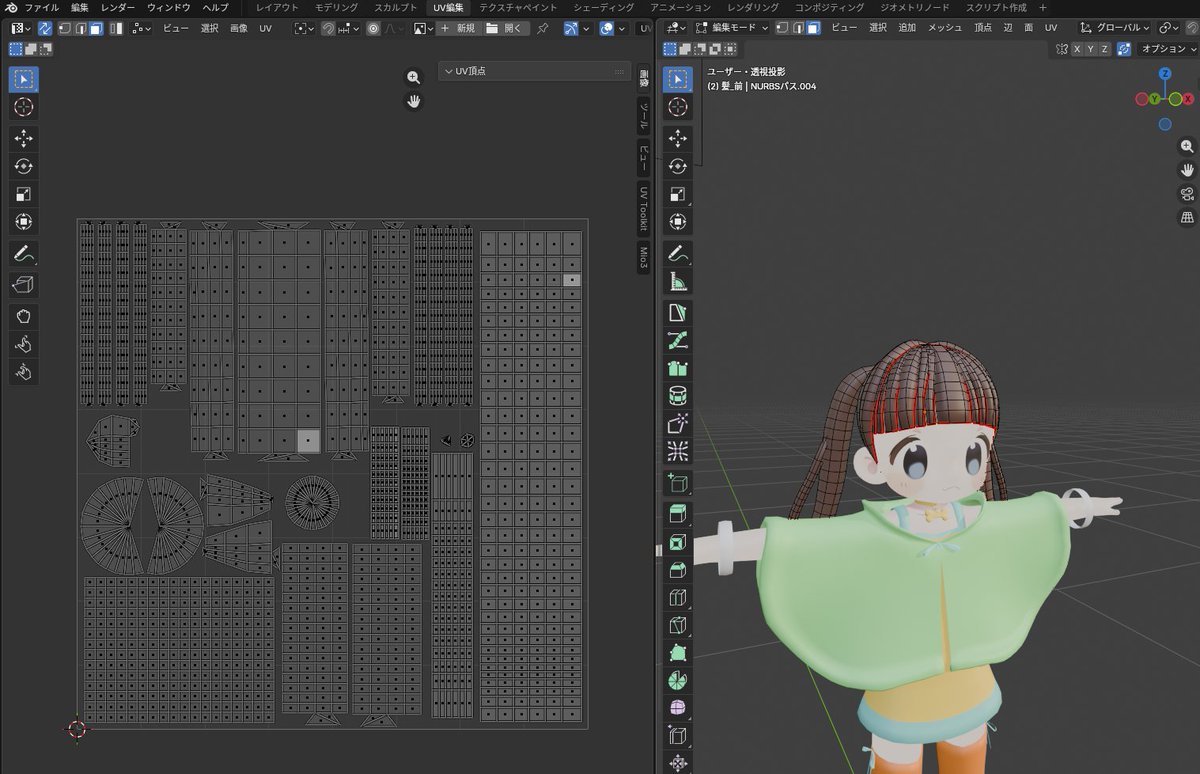Open UV sticky selection mode dropdown
1200x774 pixels.
pos(140,29)
